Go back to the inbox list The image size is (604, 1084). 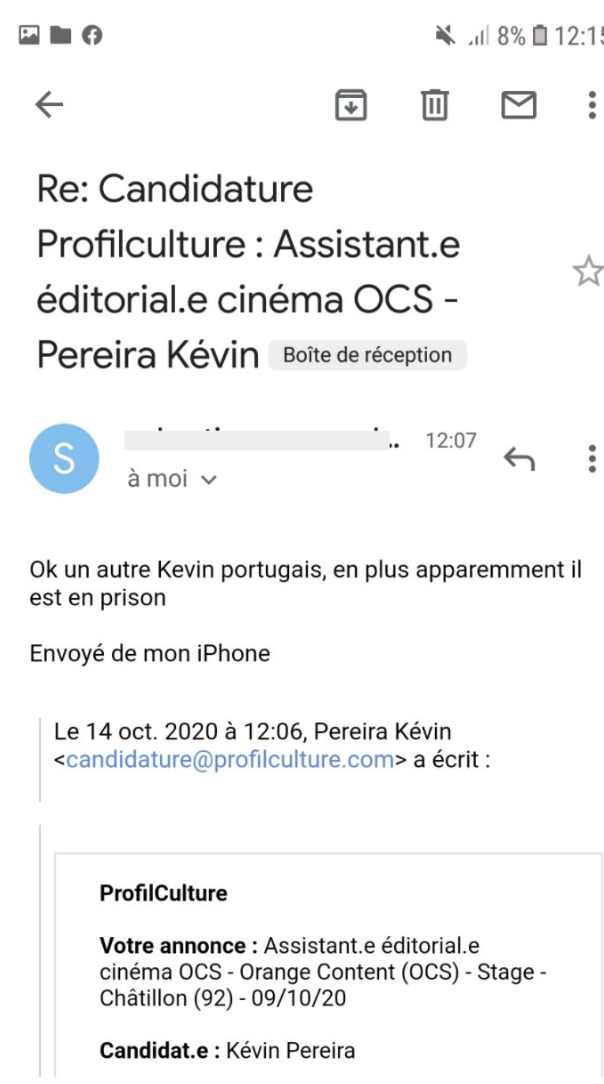pyautogui.click(x=49, y=105)
